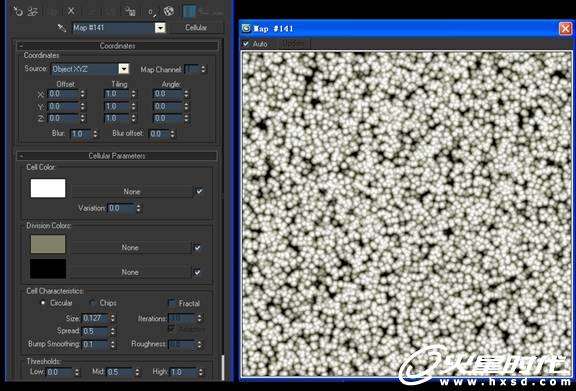Toggle Show Map in Viewport checker icon

coord(169,11)
